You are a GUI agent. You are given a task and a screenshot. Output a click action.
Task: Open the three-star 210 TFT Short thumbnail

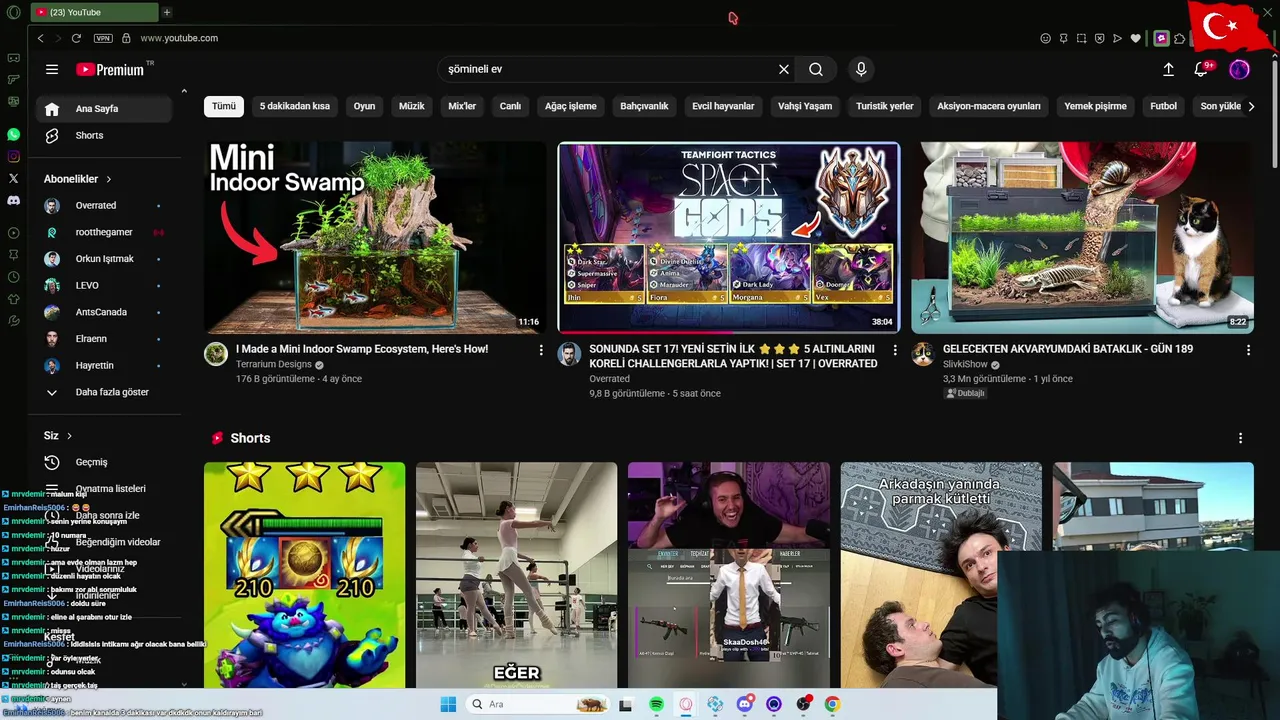pyautogui.click(x=305, y=575)
